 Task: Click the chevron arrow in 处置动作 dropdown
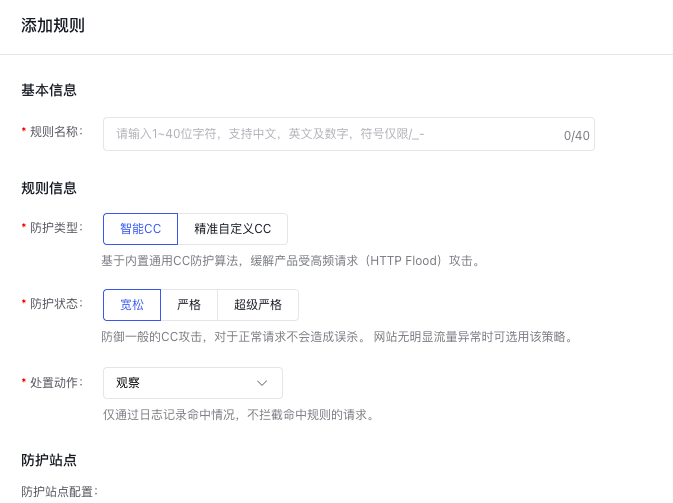262,383
